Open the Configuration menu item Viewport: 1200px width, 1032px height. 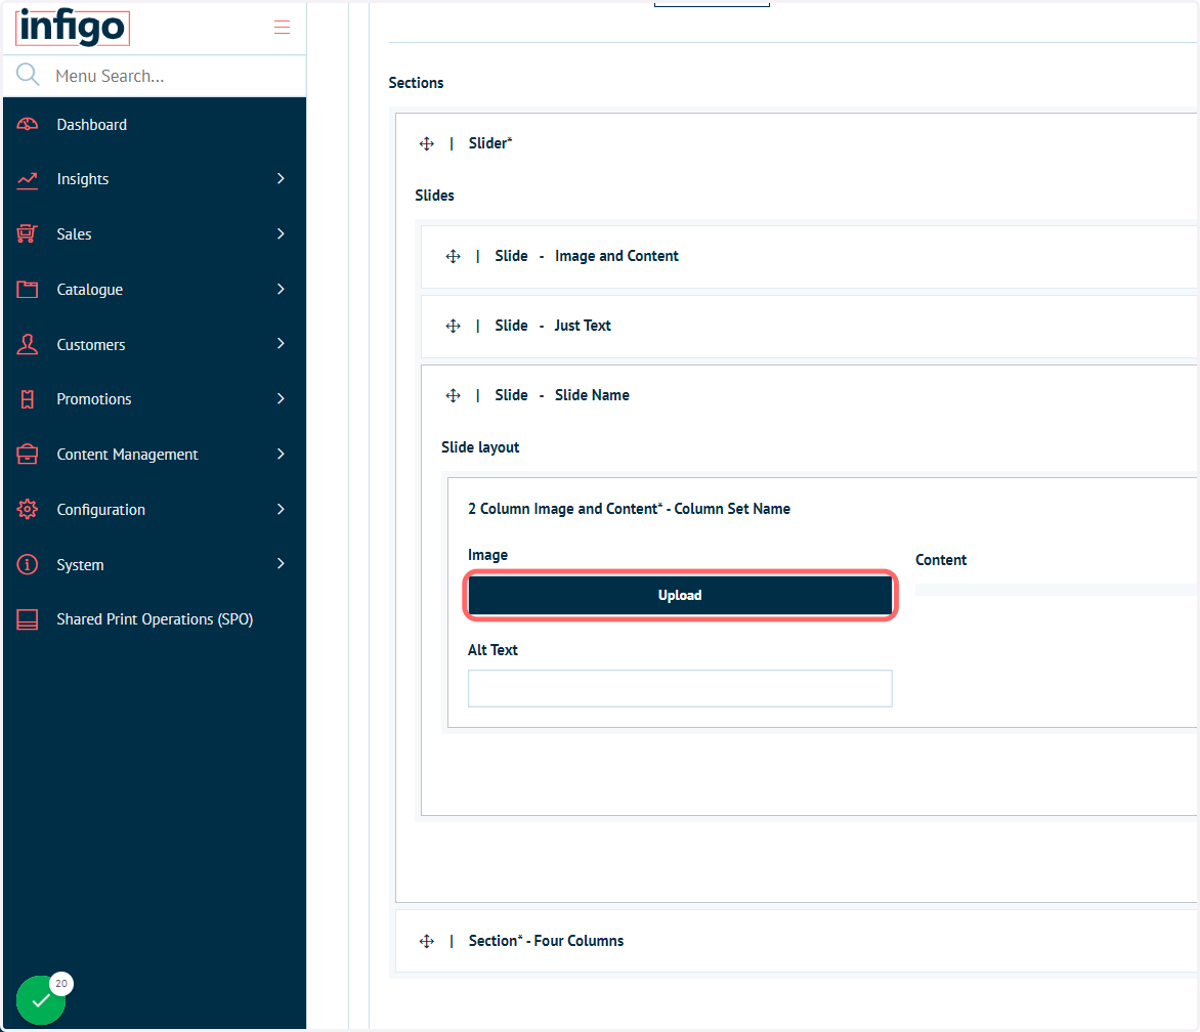(154, 509)
